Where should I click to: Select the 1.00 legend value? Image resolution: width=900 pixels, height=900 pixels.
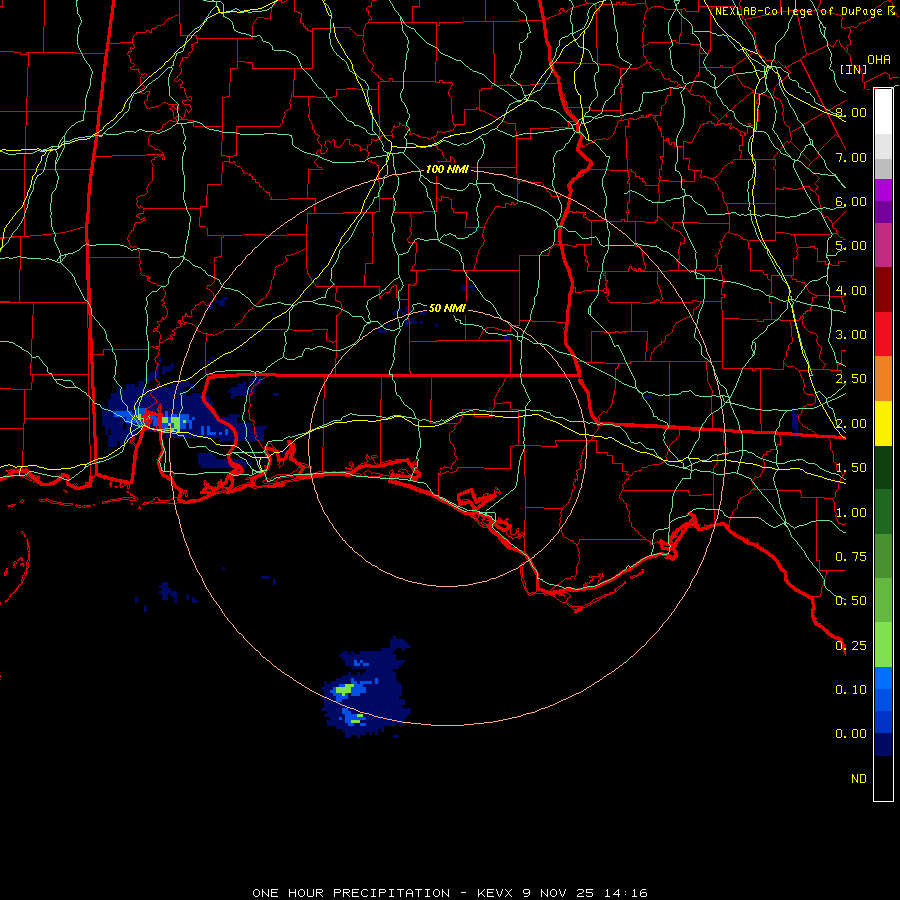coord(851,513)
